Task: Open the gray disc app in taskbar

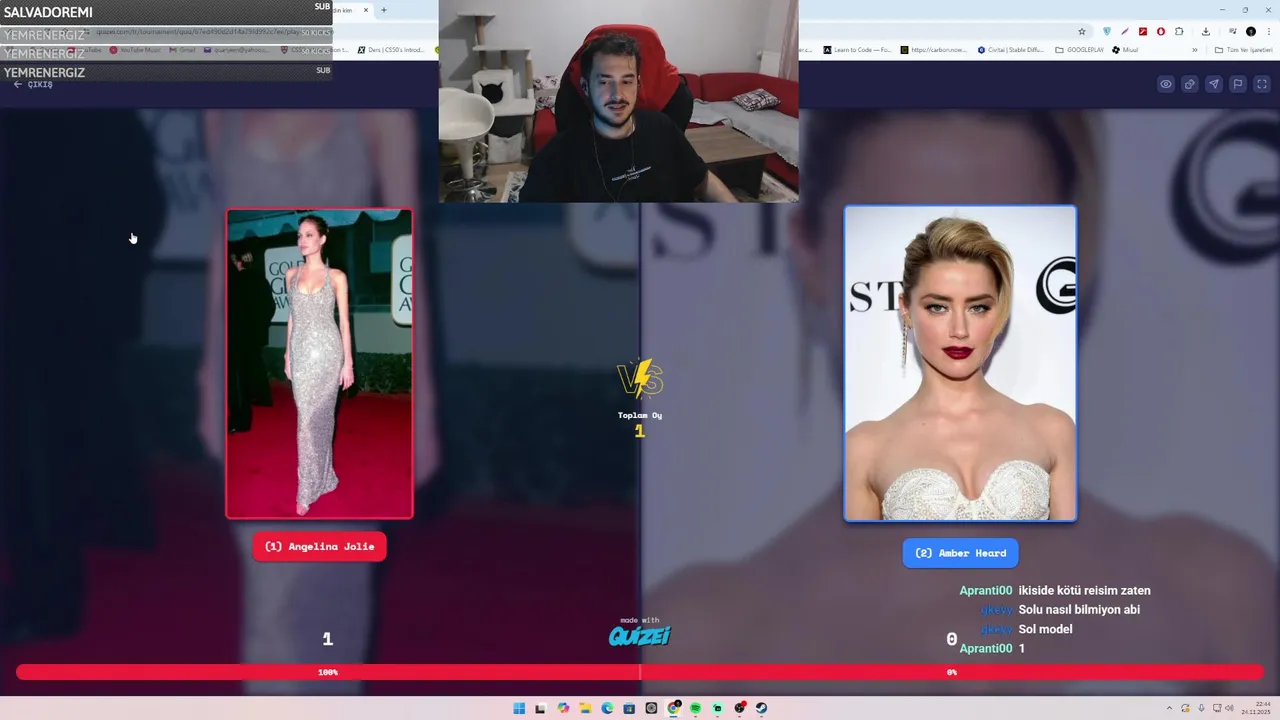Action: [x=651, y=708]
